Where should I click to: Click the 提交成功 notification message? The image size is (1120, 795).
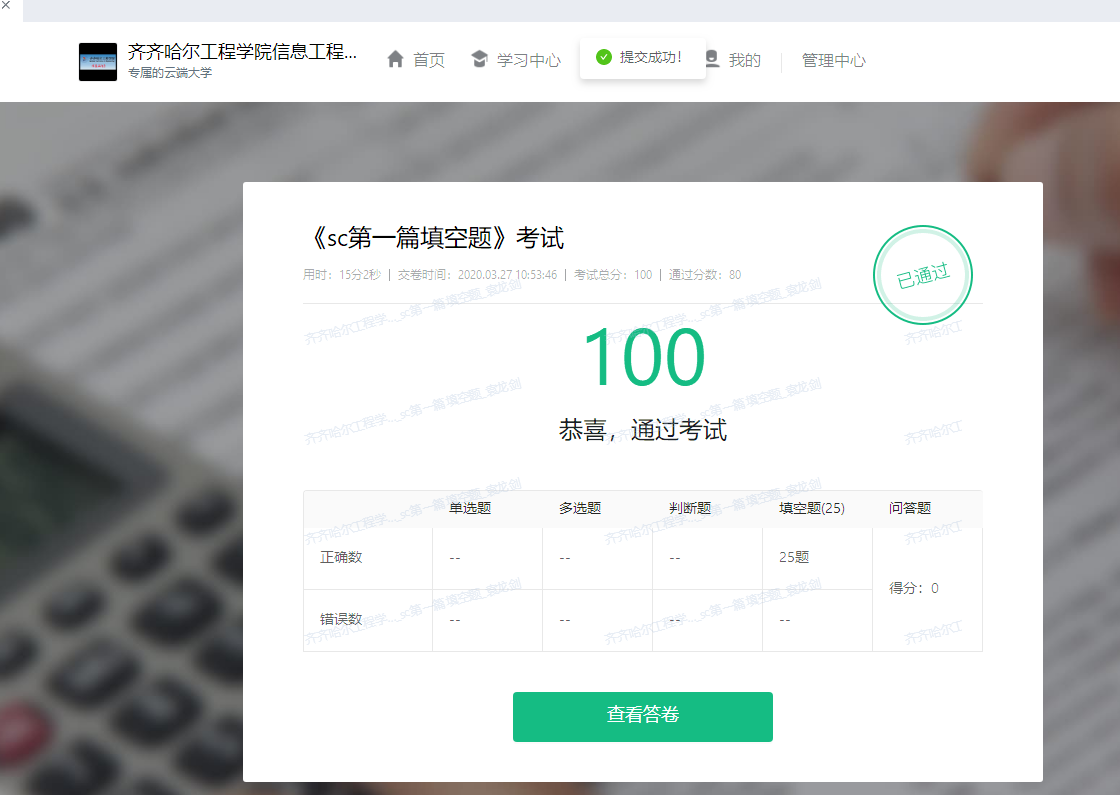651,57
